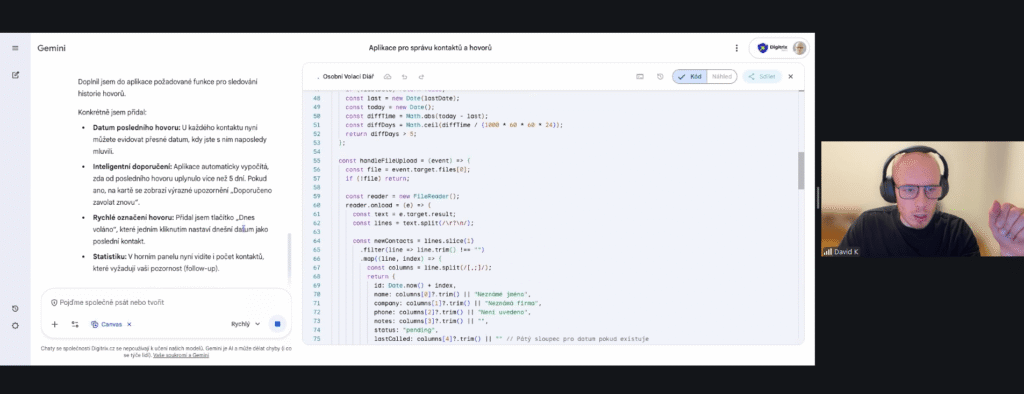
Task: Toggle the console panel icon in the canvas toolbar
Action: coord(640,76)
